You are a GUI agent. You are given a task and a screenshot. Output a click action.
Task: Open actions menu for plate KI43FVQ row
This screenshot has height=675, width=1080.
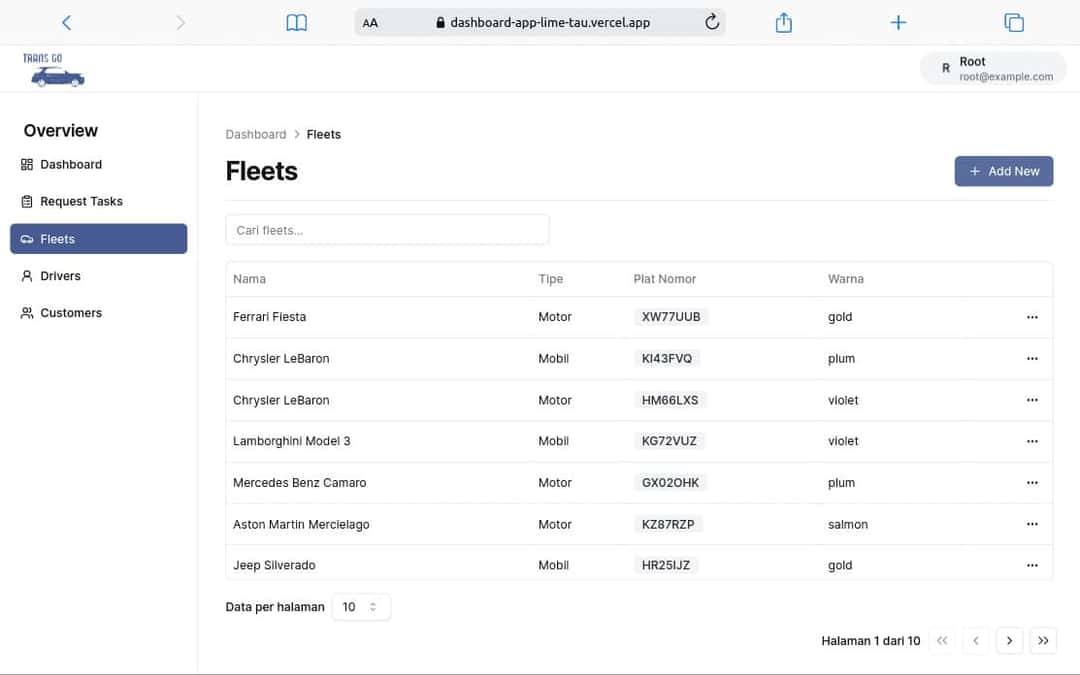pos(1032,359)
